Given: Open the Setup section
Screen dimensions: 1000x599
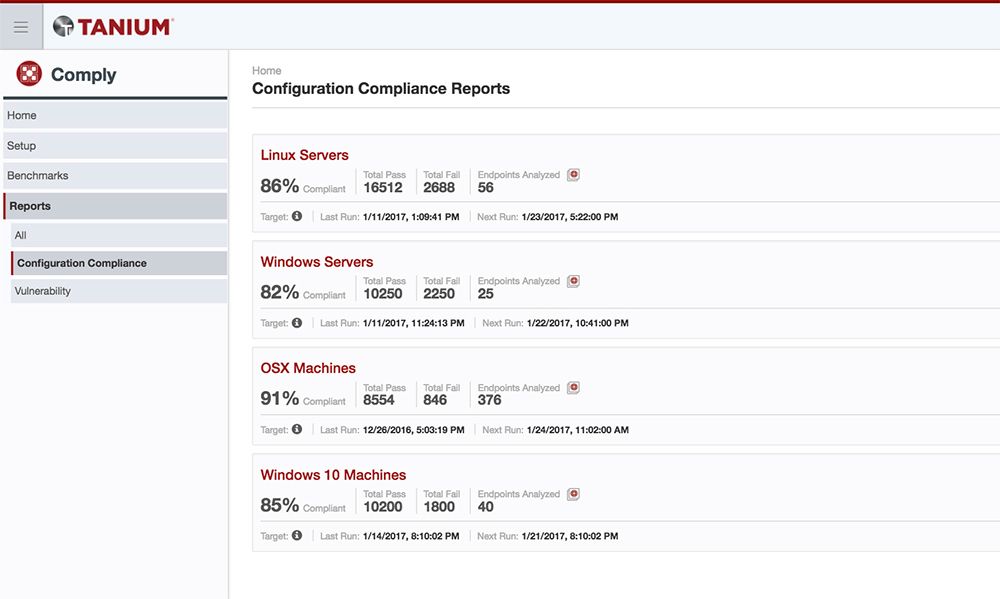Looking at the screenshot, I should (115, 145).
